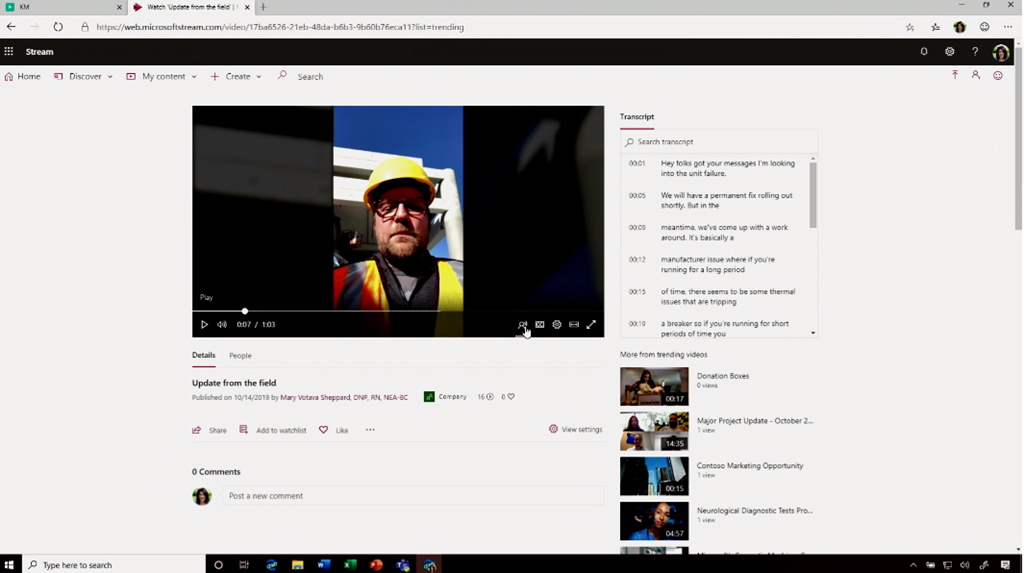Go to Home in navigation bar
1024x573 pixels.
23,76
